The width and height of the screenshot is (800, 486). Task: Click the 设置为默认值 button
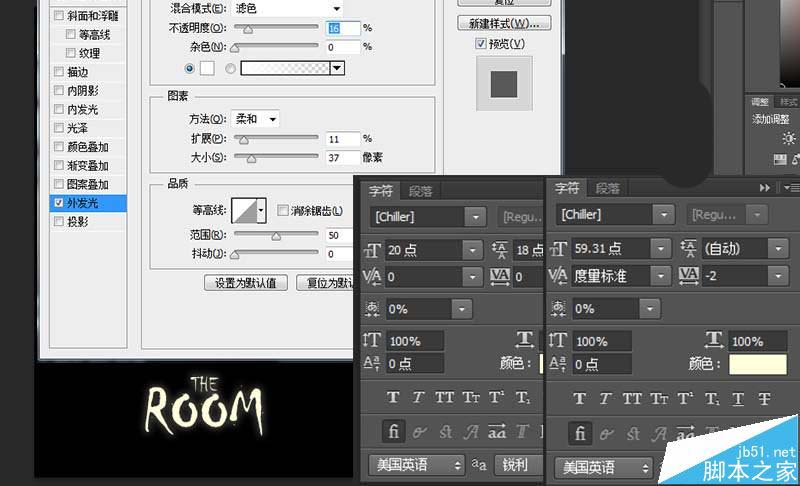(245, 283)
